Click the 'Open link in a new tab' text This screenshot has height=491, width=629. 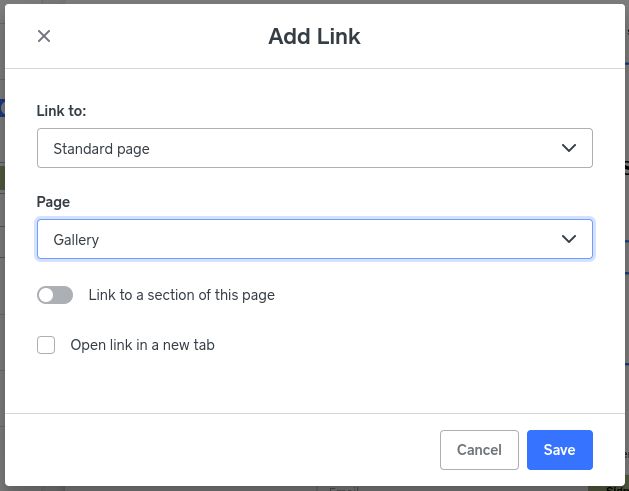pos(142,345)
